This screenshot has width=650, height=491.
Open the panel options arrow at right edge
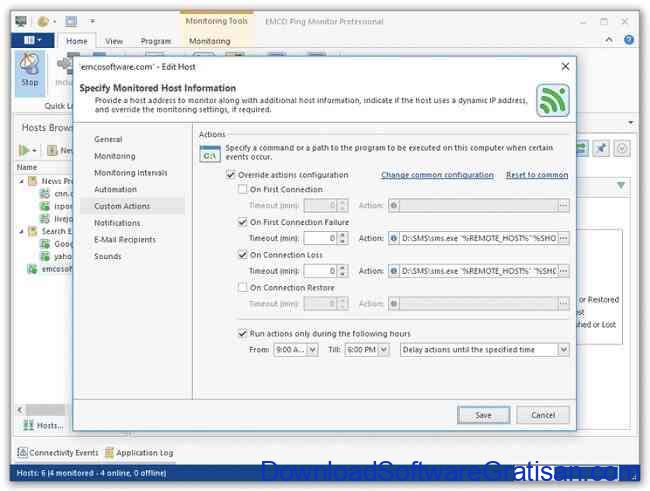[631, 123]
